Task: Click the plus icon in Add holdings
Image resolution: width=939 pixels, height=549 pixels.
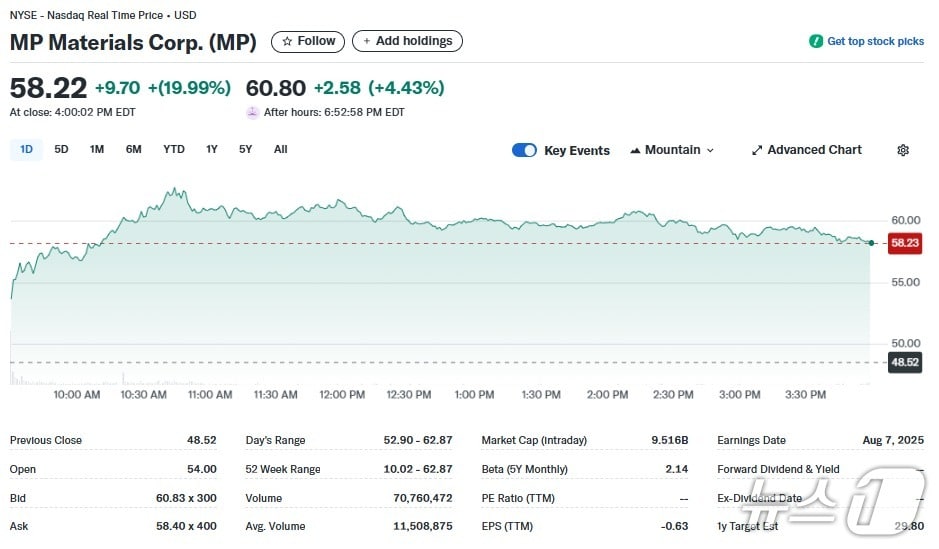Action: (366, 42)
